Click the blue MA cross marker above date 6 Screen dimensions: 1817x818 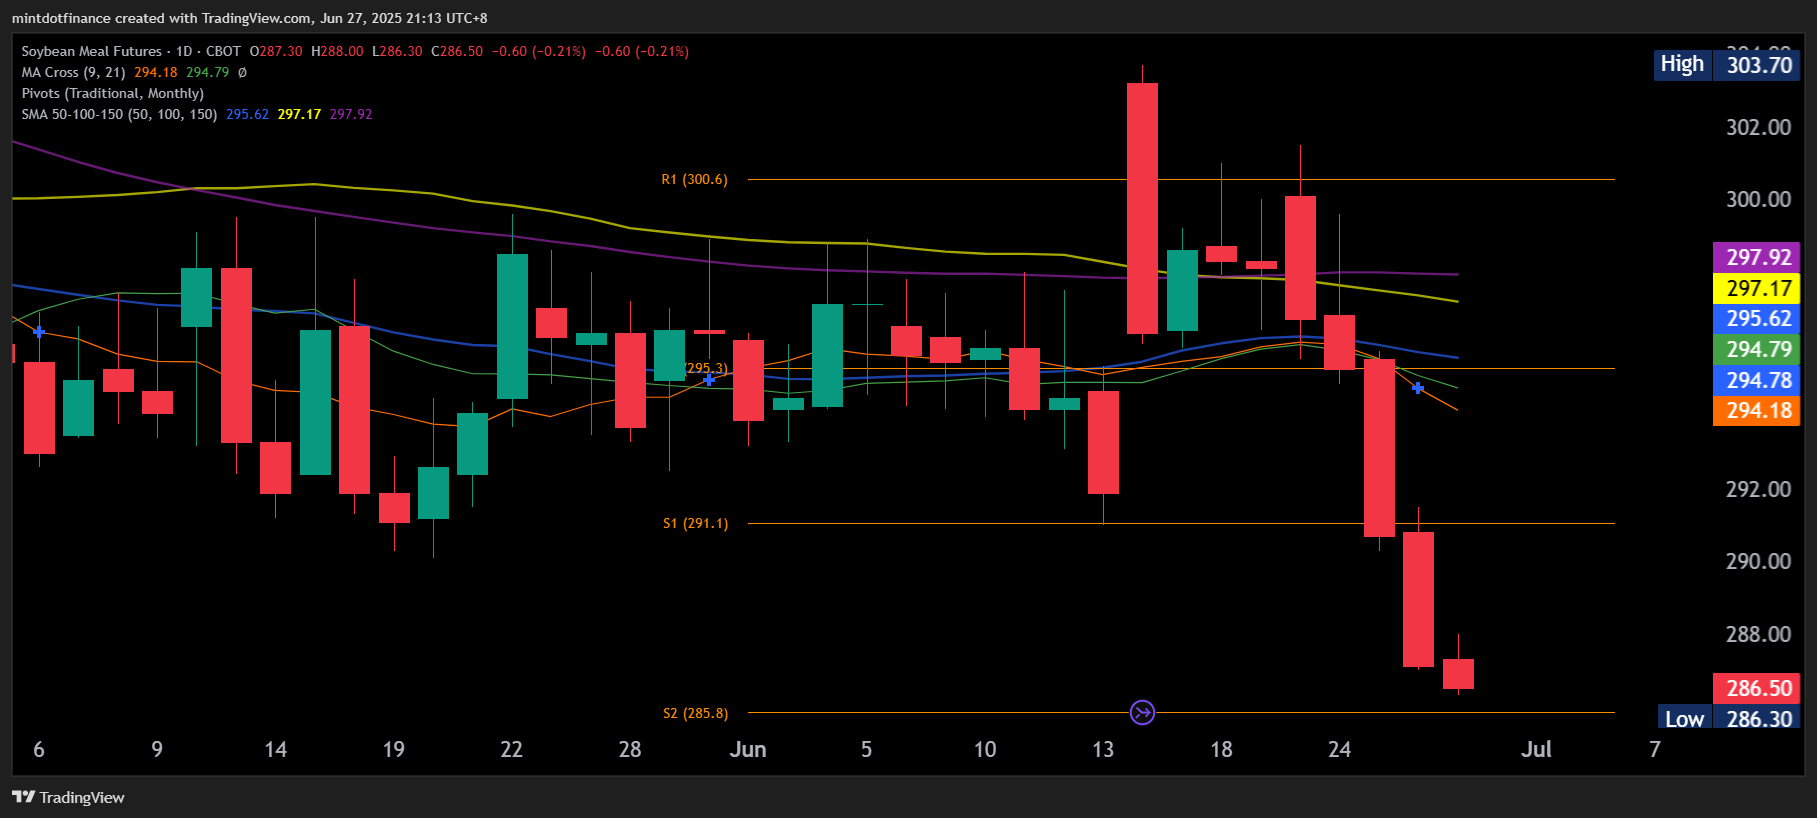click(x=39, y=331)
